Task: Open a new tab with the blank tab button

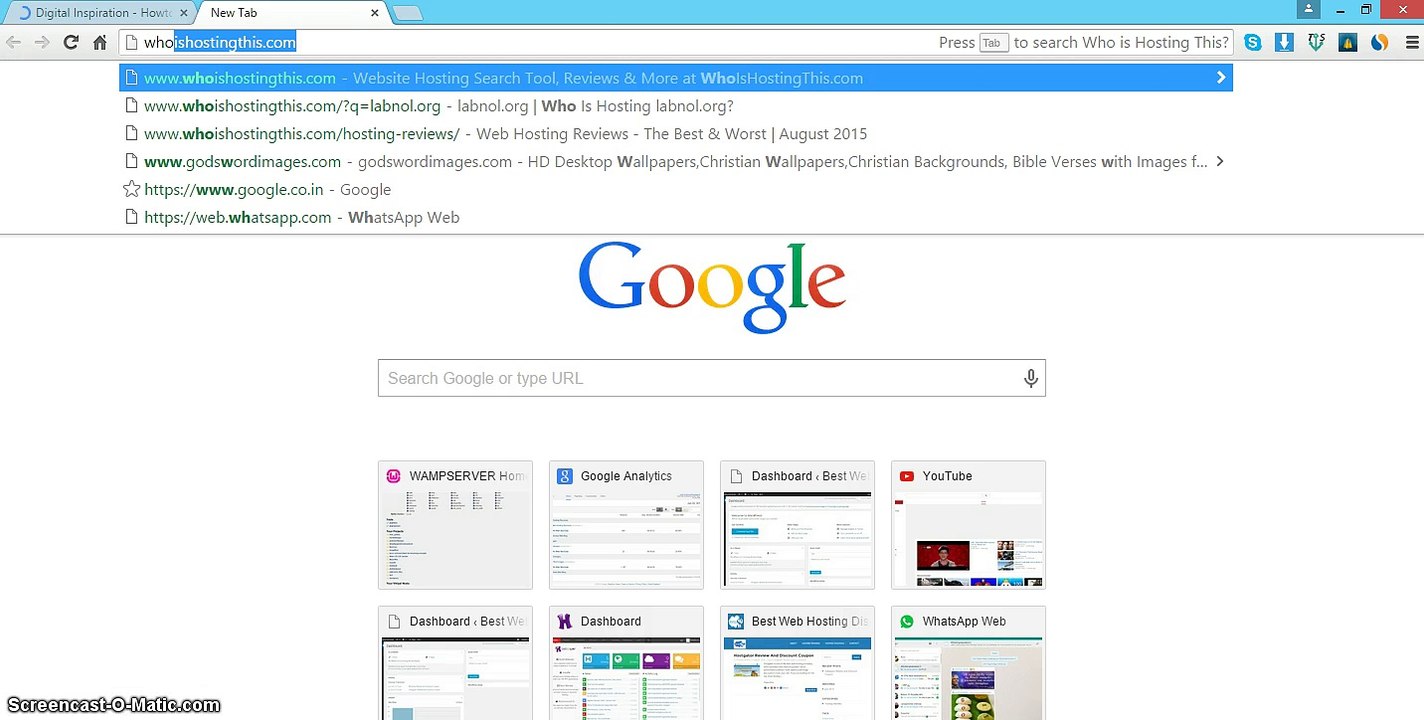Action: [407, 13]
